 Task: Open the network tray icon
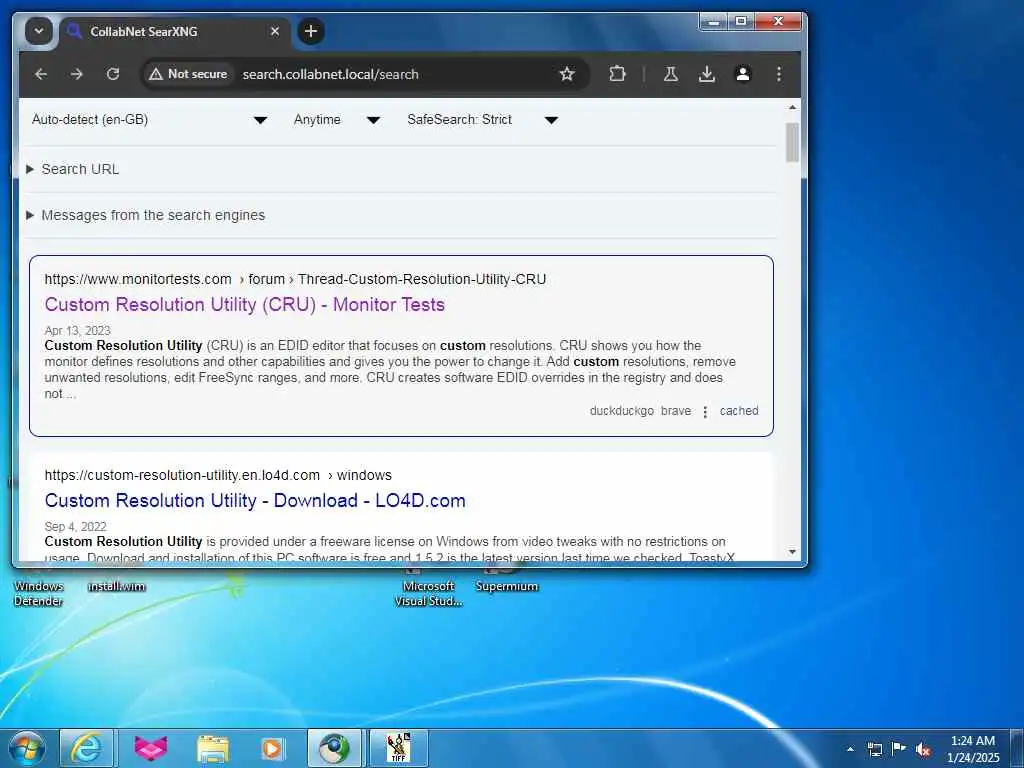[874, 749]
